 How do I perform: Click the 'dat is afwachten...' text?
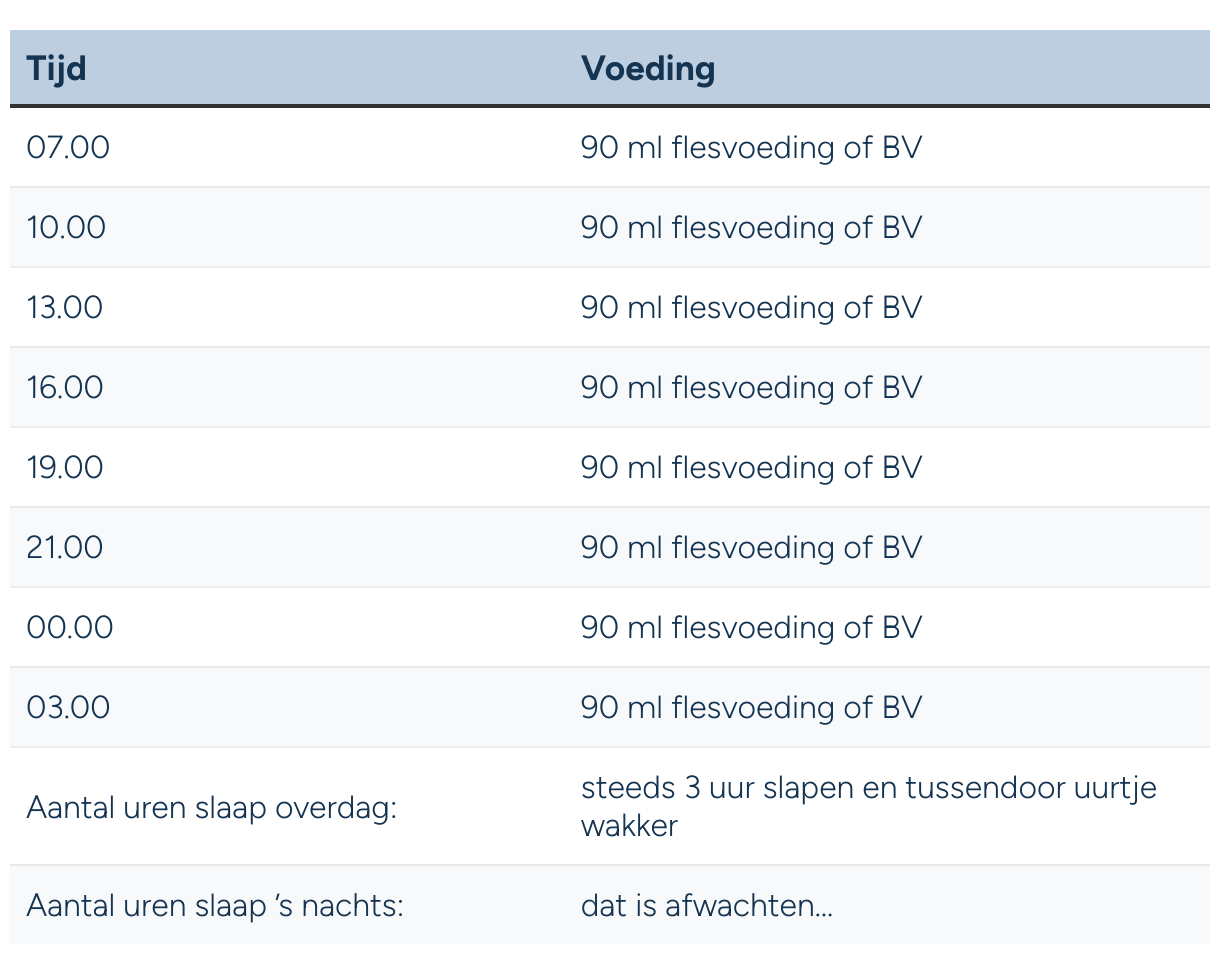coord(707,906)
